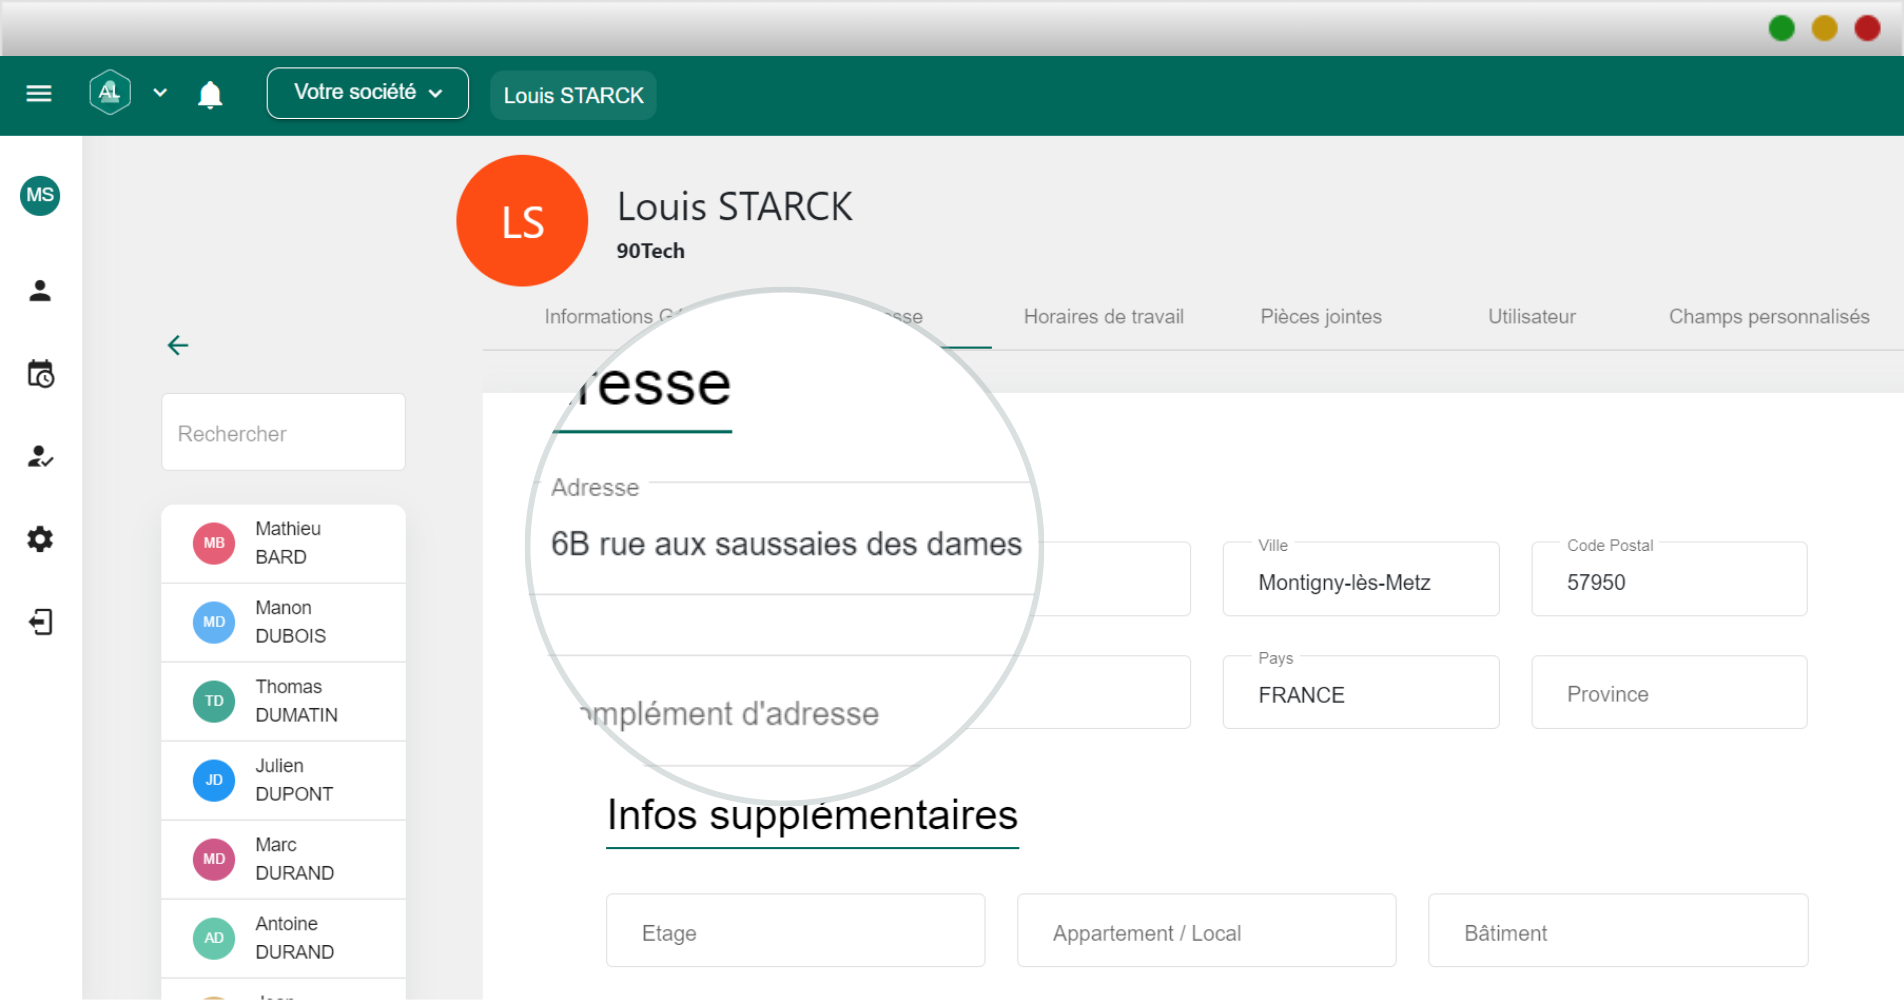Click the JD avatar of Julien DUPONT
The width and height of the screenshot is (1904, 1000).
214,780
